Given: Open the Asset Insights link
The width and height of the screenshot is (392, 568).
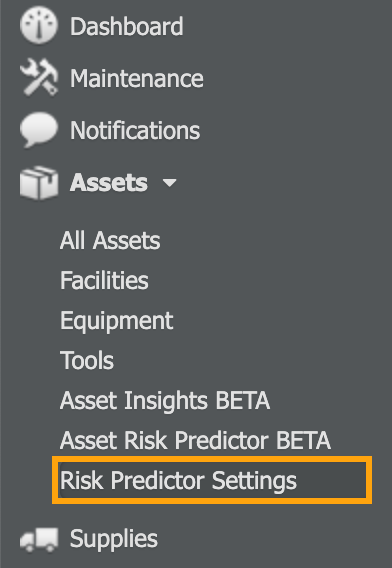Looking at the screenshot, I should point(134,401).
